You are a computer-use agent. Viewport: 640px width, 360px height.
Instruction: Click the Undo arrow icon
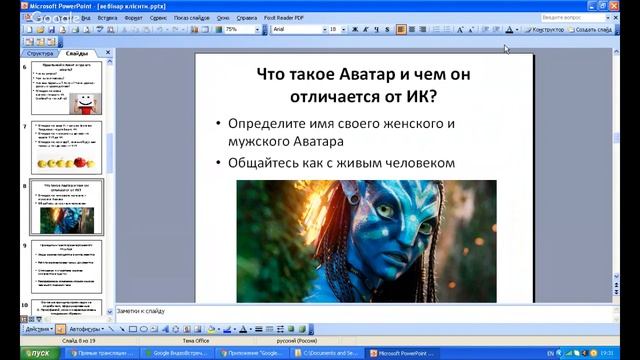click(x=160, y=29)
